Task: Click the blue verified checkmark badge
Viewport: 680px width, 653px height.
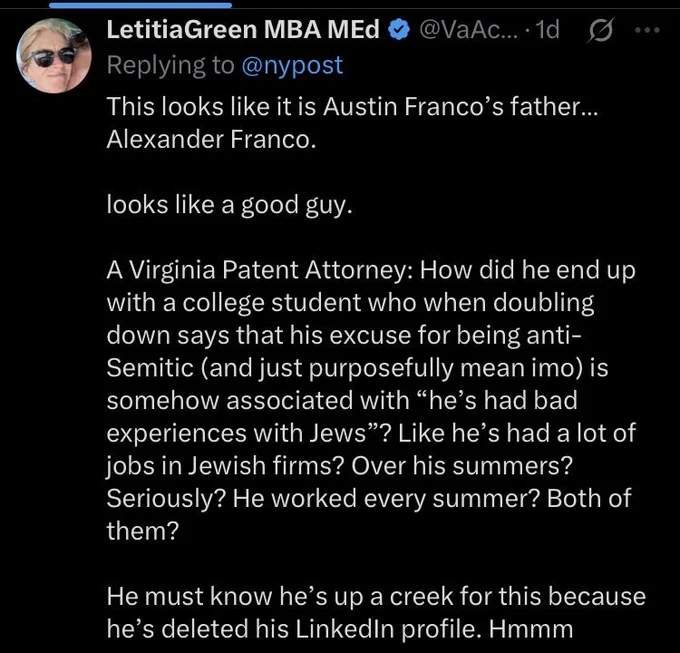Action: click(399, 30)
